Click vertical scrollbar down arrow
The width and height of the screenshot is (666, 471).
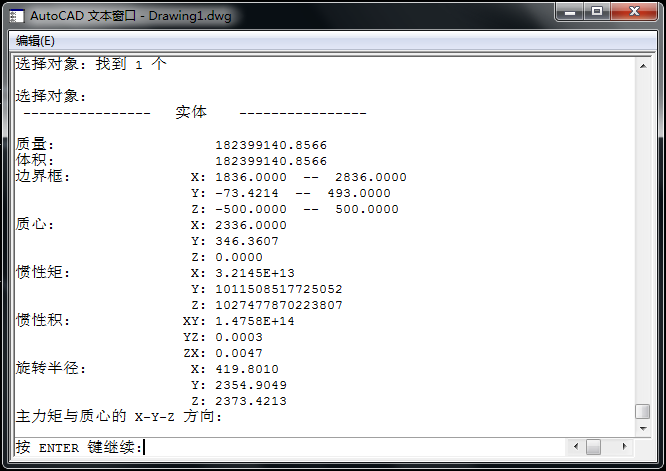[x=643, y=426]
